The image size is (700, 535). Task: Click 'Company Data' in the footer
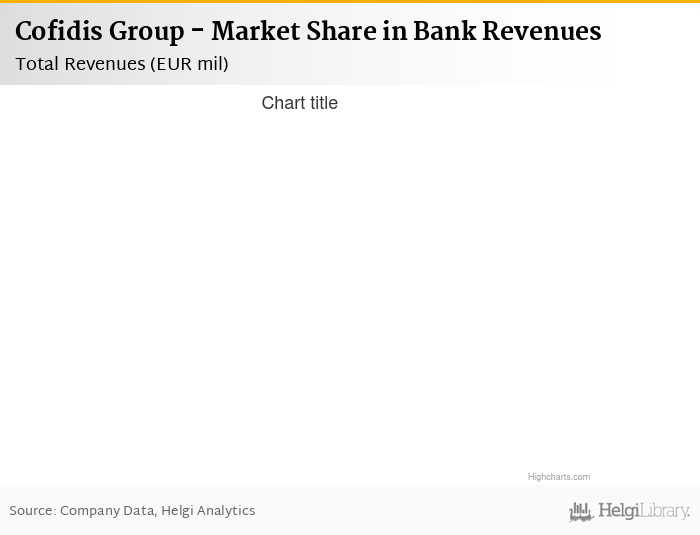tap(107, 511)
